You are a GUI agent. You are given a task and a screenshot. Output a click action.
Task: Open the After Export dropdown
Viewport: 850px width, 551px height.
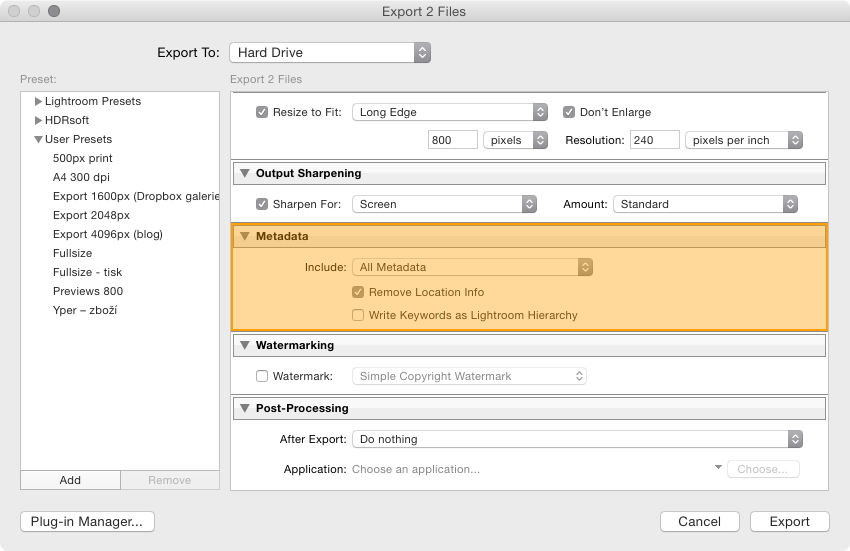tap(577, 439)
